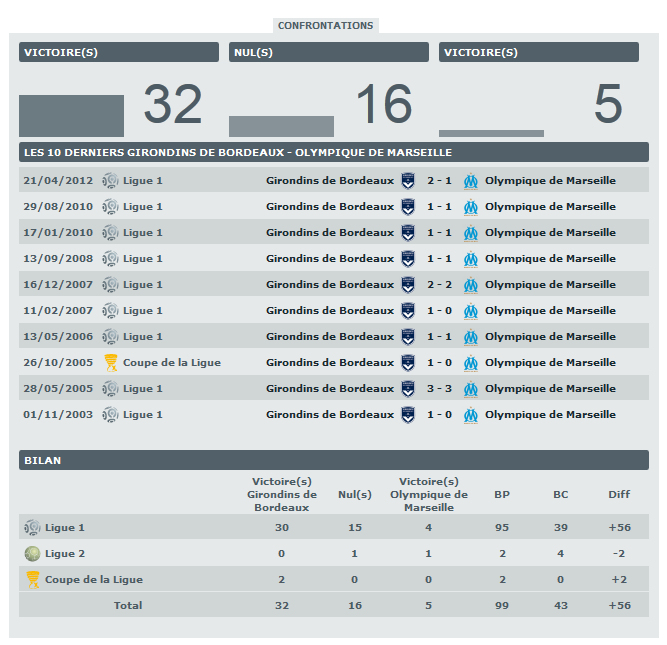Open Olympique de Marseille link in 16/12/2007 row
Screen dimensions: 667x645
coord(550,285)
